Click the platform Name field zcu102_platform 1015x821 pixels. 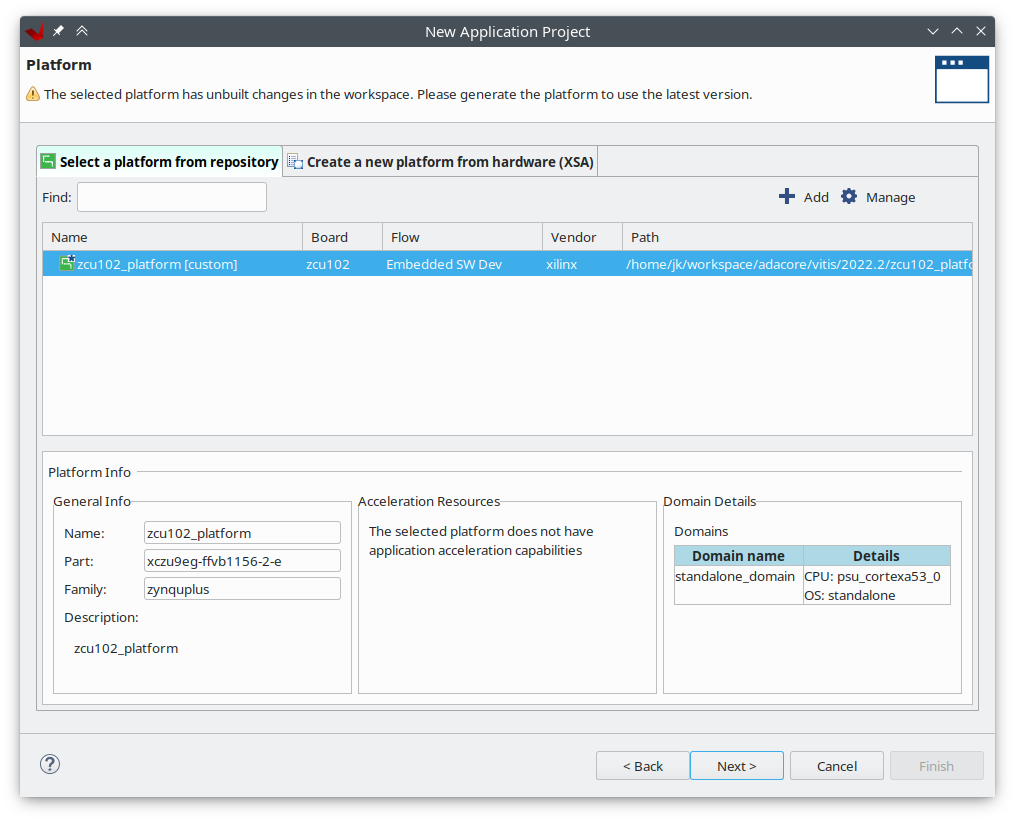click(242, 533)
